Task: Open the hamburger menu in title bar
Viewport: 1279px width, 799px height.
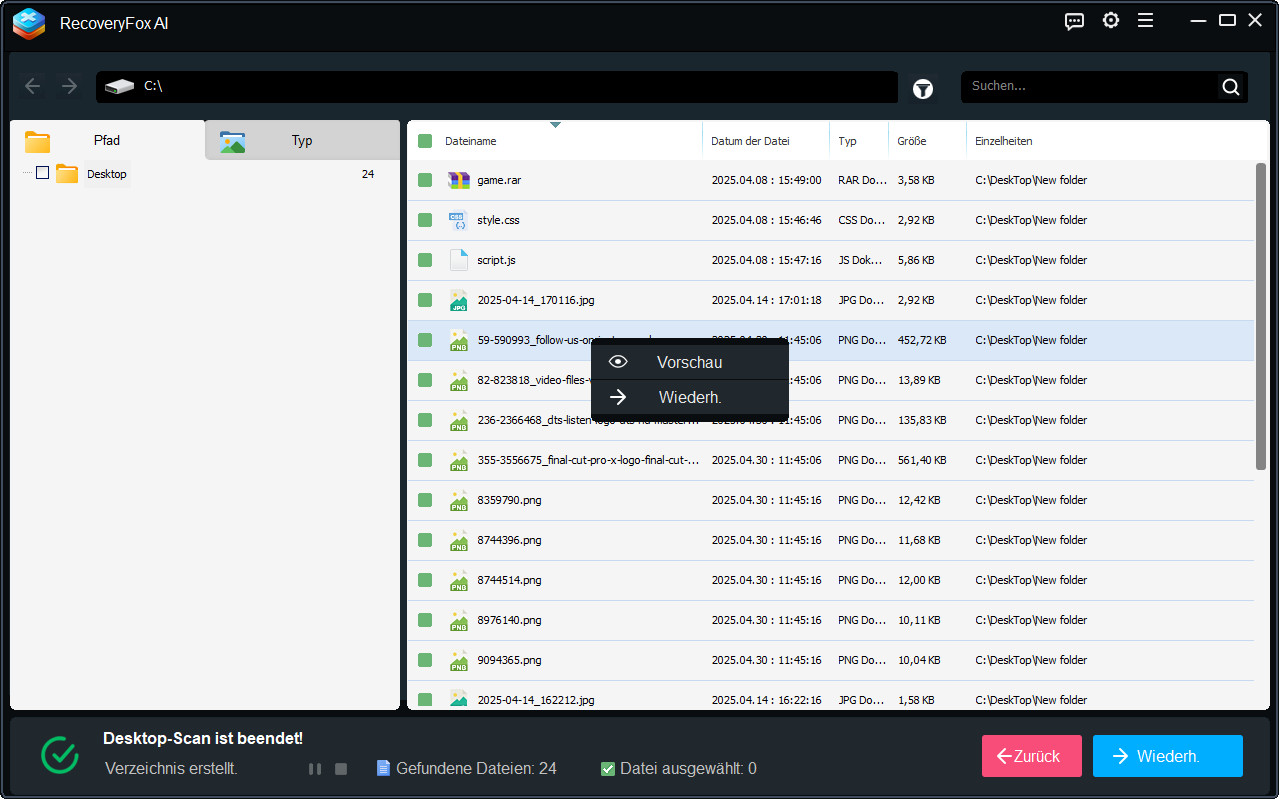Action: pos(1145,21)
